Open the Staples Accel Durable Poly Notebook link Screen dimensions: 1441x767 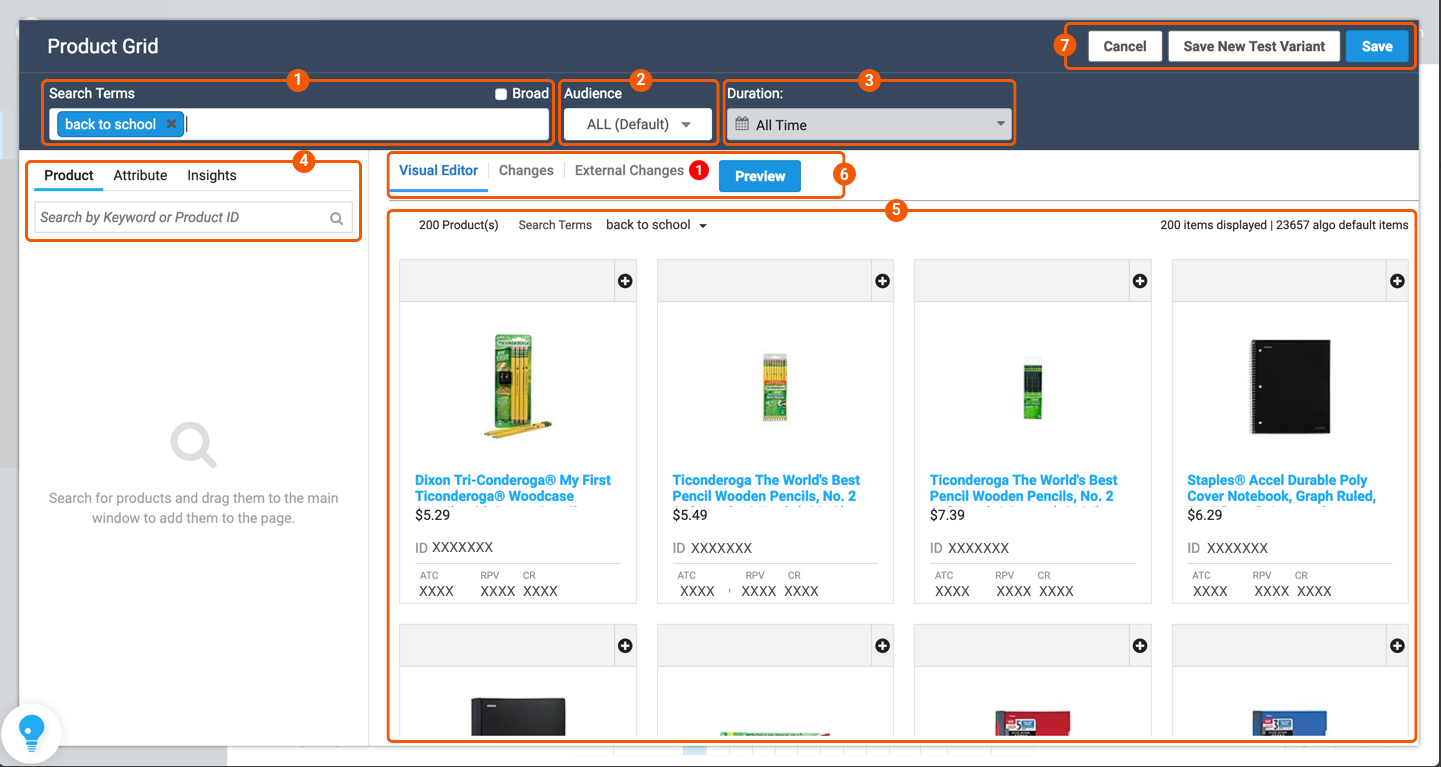pyautogui.click(x=1281, y=488)
